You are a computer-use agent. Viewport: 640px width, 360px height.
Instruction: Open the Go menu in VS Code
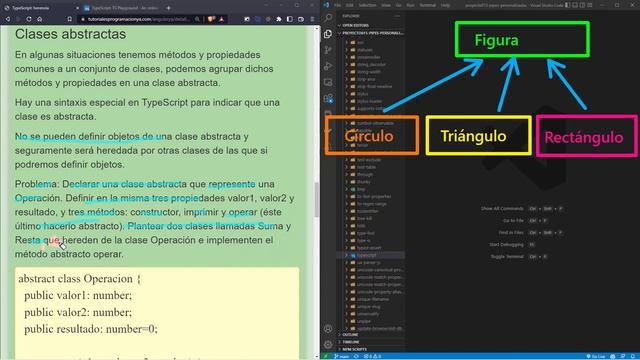coord(399,5)
